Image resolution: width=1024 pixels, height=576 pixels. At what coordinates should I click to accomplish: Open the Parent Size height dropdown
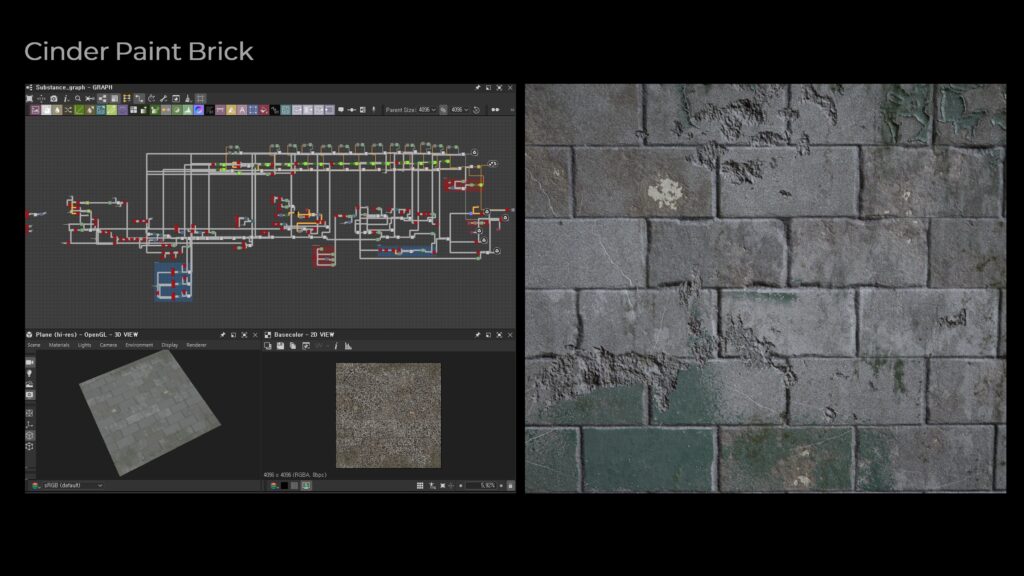click(x=459, y=110)
